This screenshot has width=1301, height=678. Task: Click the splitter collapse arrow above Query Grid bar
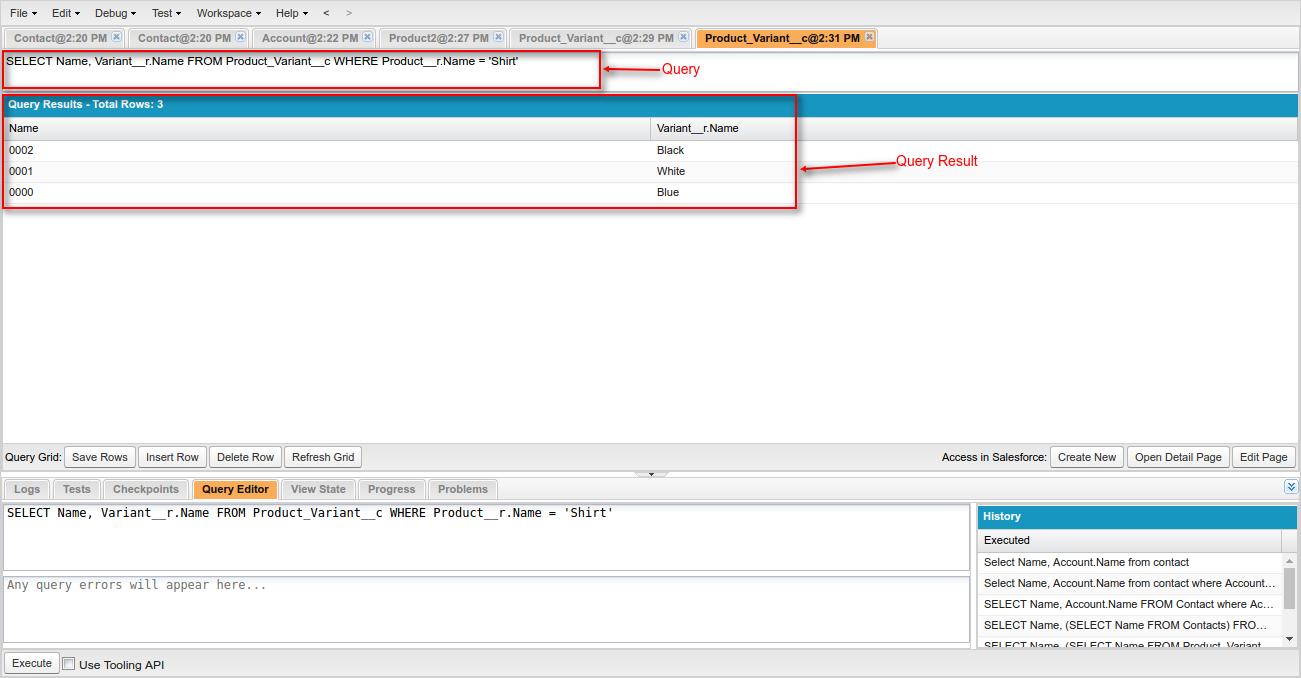tap(651, 473)
